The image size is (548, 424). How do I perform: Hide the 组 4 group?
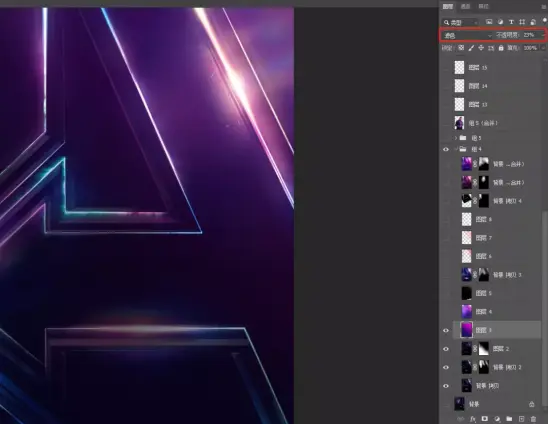(446, 149)
